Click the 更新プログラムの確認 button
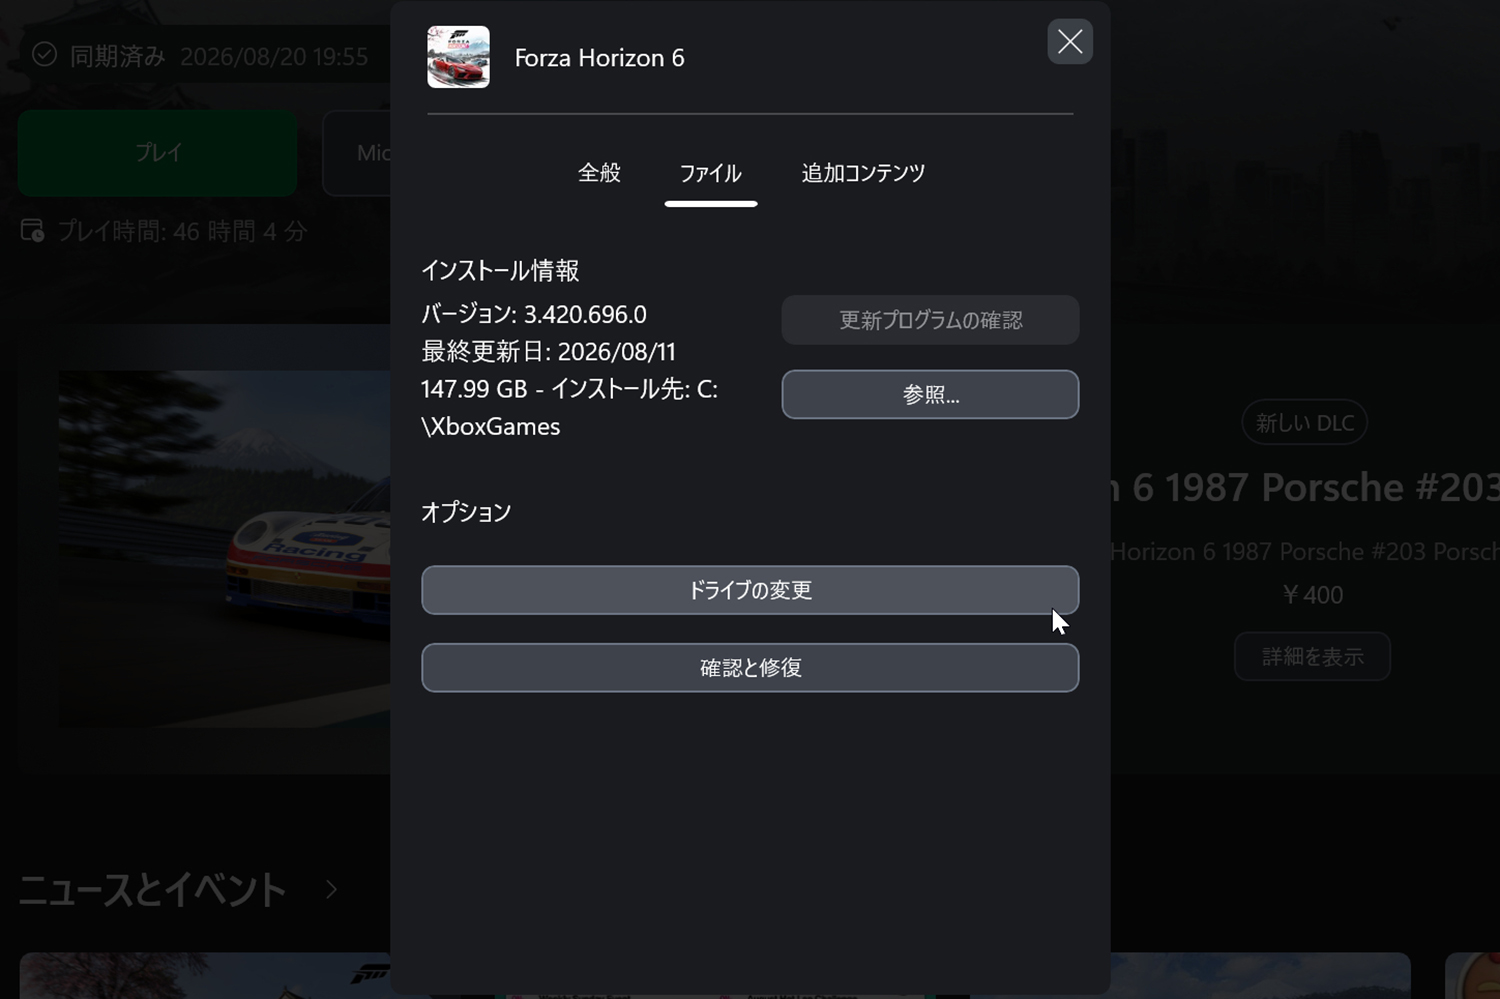This screenshot has height=999, width=1500. pos(930,320)
